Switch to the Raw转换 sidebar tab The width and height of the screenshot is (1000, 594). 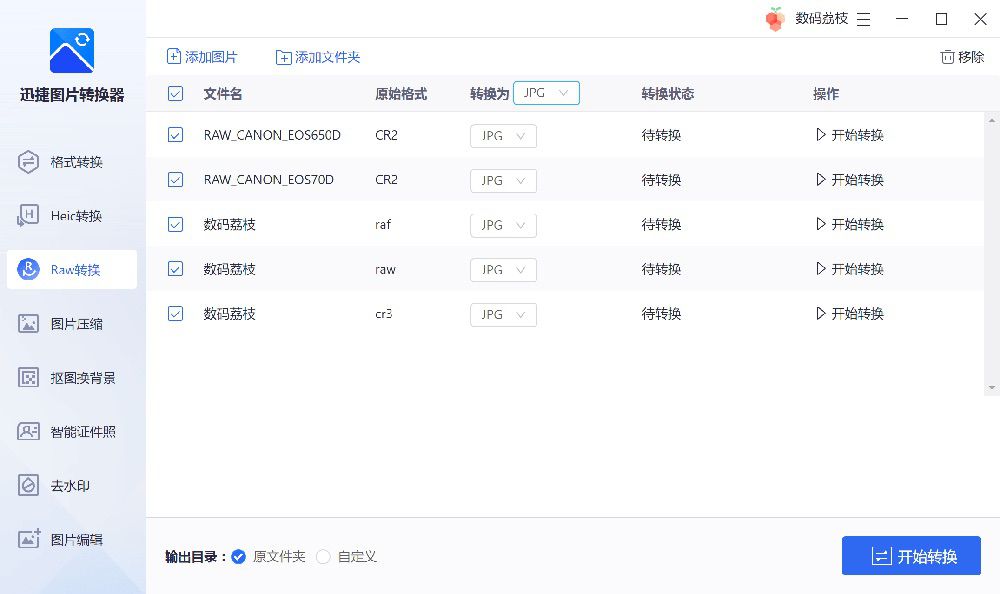(72, 269)
